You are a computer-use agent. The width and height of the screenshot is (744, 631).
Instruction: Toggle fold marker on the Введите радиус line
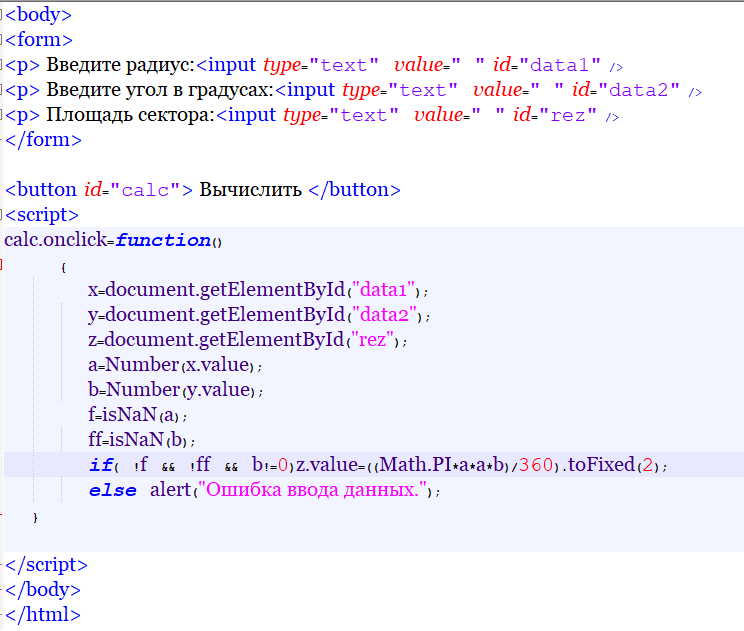pos(3,66)
